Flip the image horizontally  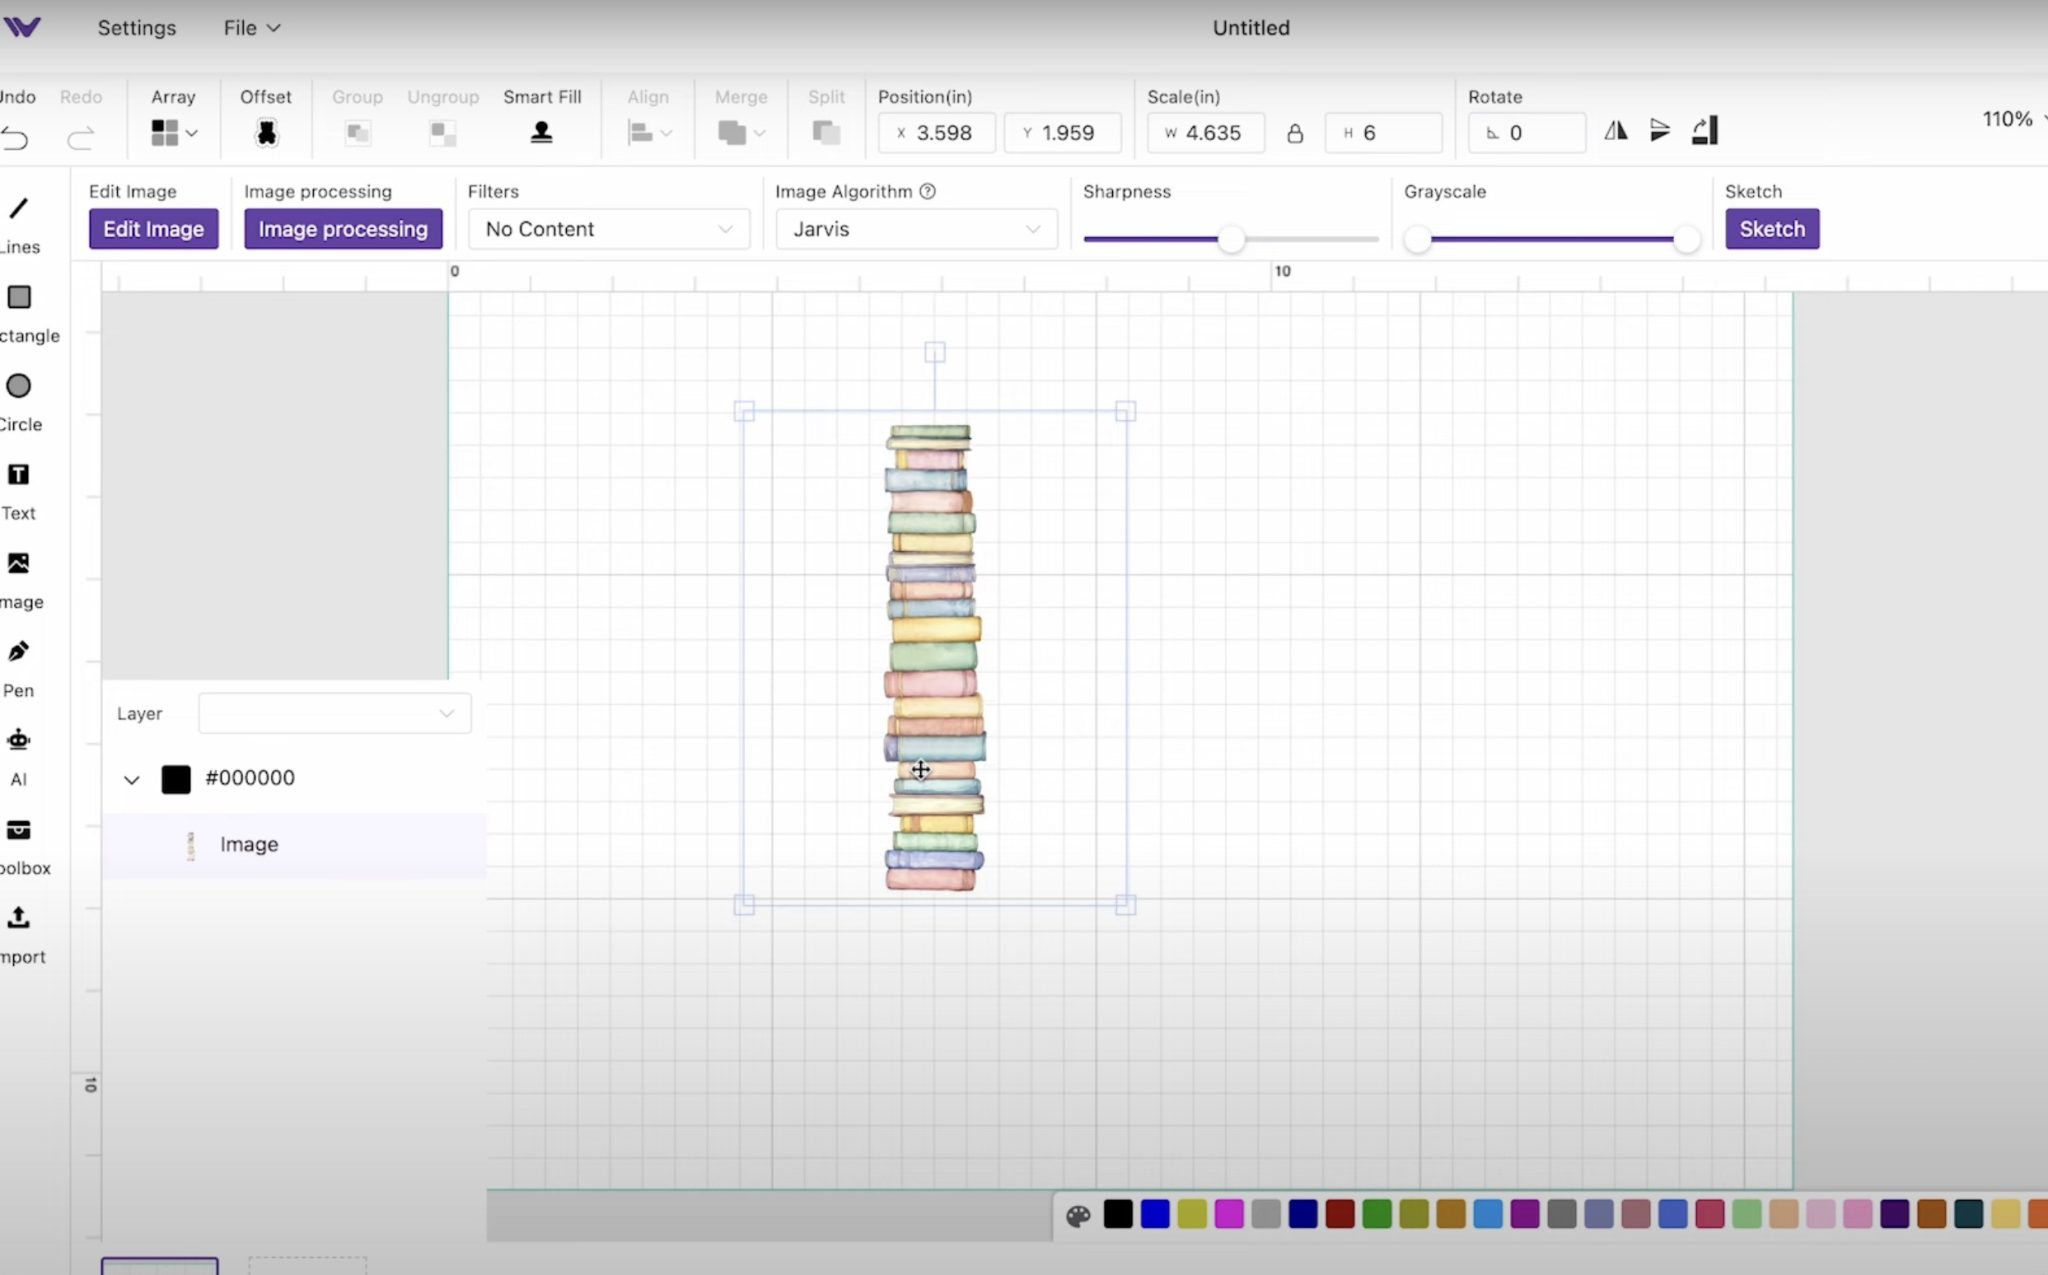[x=1616, y=130]
